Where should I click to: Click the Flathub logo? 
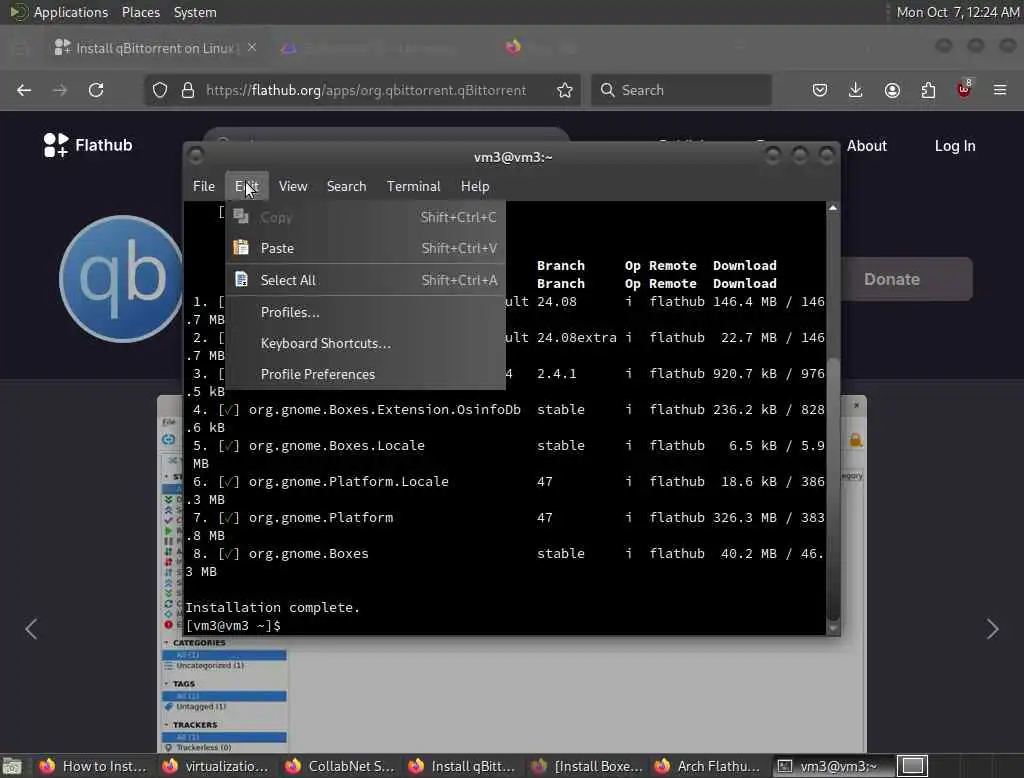click(88, 145)
